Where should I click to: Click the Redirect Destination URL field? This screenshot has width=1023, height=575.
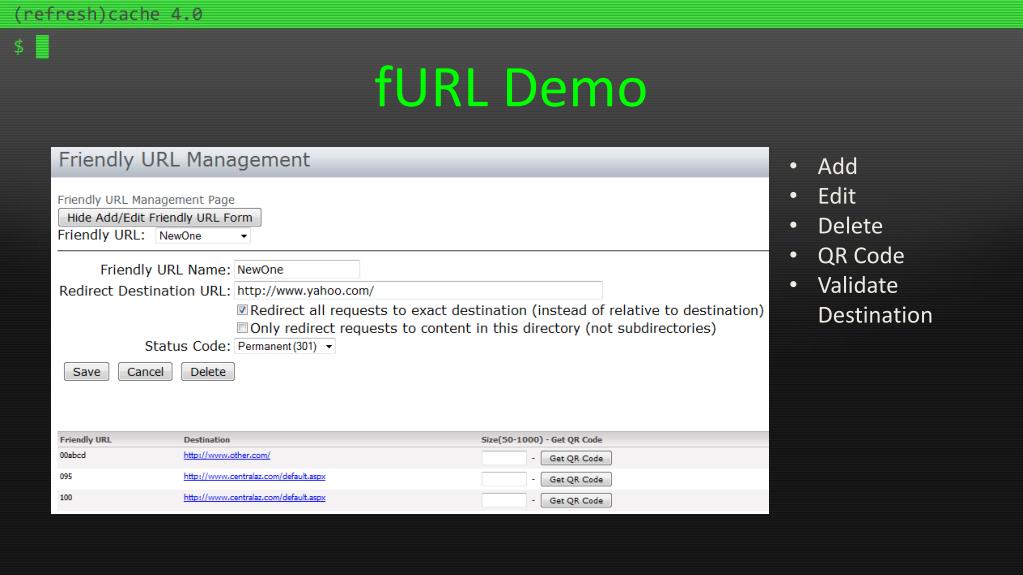(418, 290)
